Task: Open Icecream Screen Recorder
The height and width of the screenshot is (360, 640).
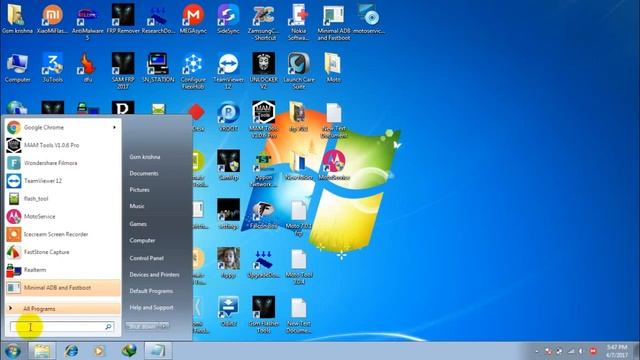Action: coord(63,234)
